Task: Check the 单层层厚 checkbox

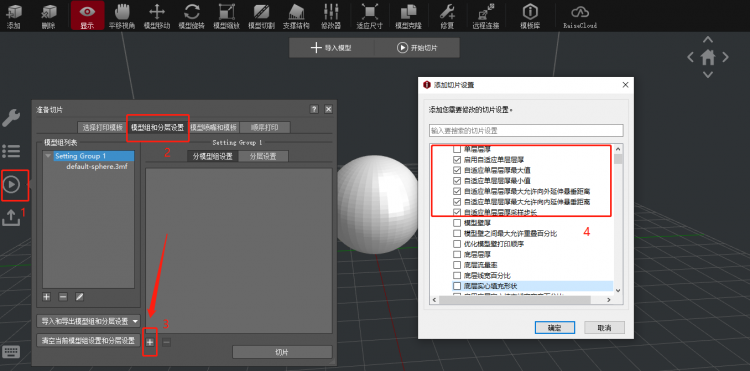Action: click(456, 149)
